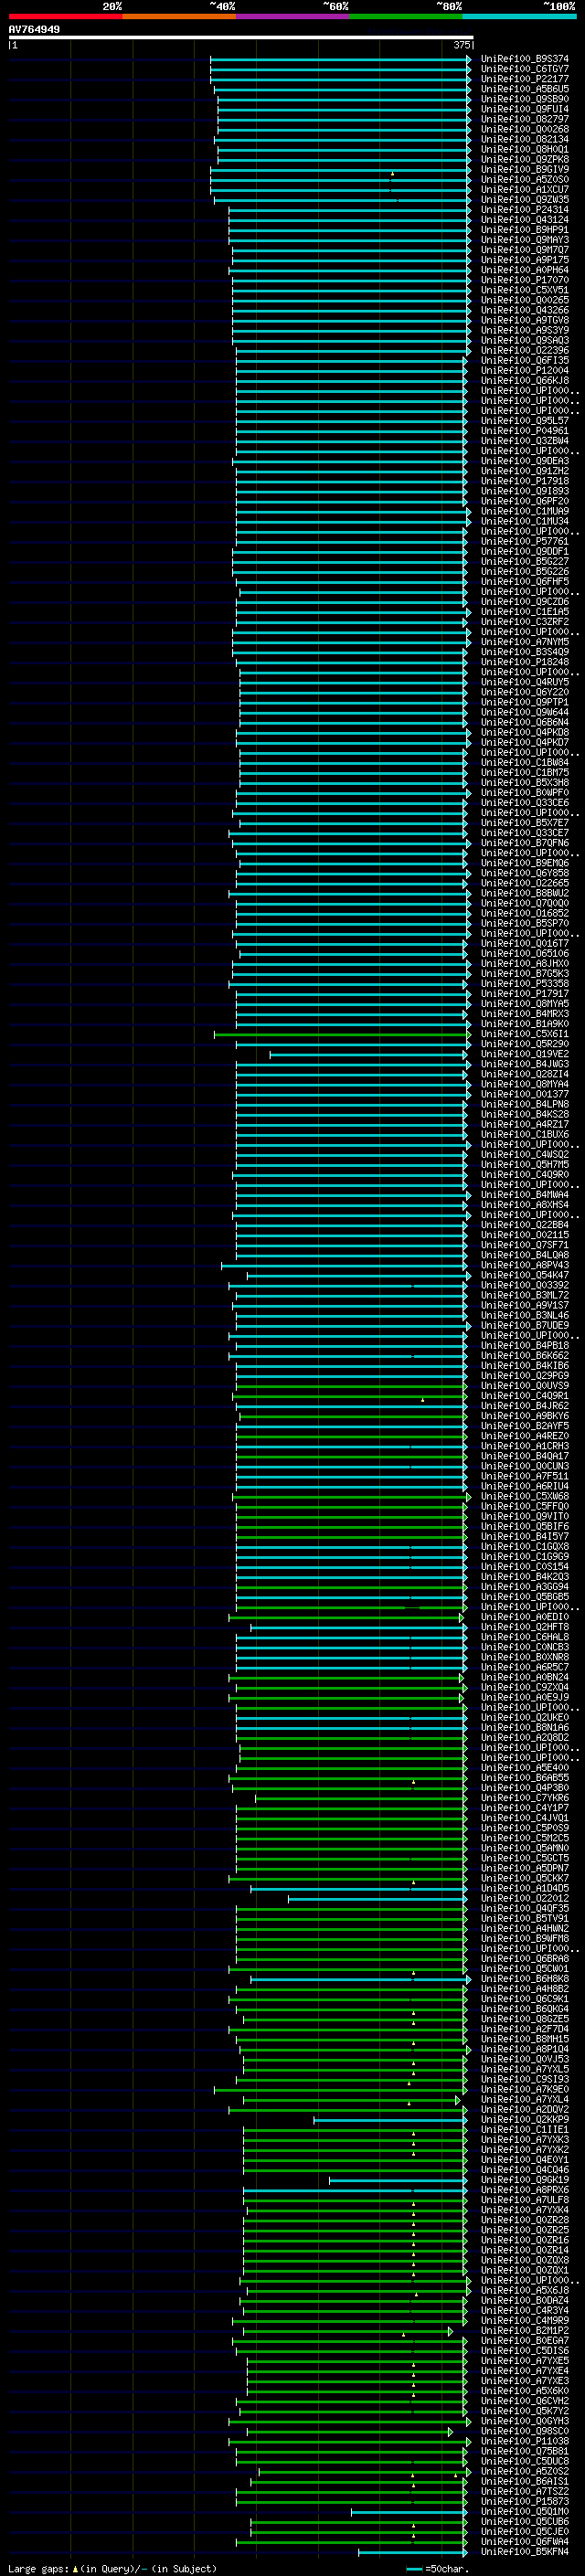Select label UniRef100_C5XV51

pos(525,290)
